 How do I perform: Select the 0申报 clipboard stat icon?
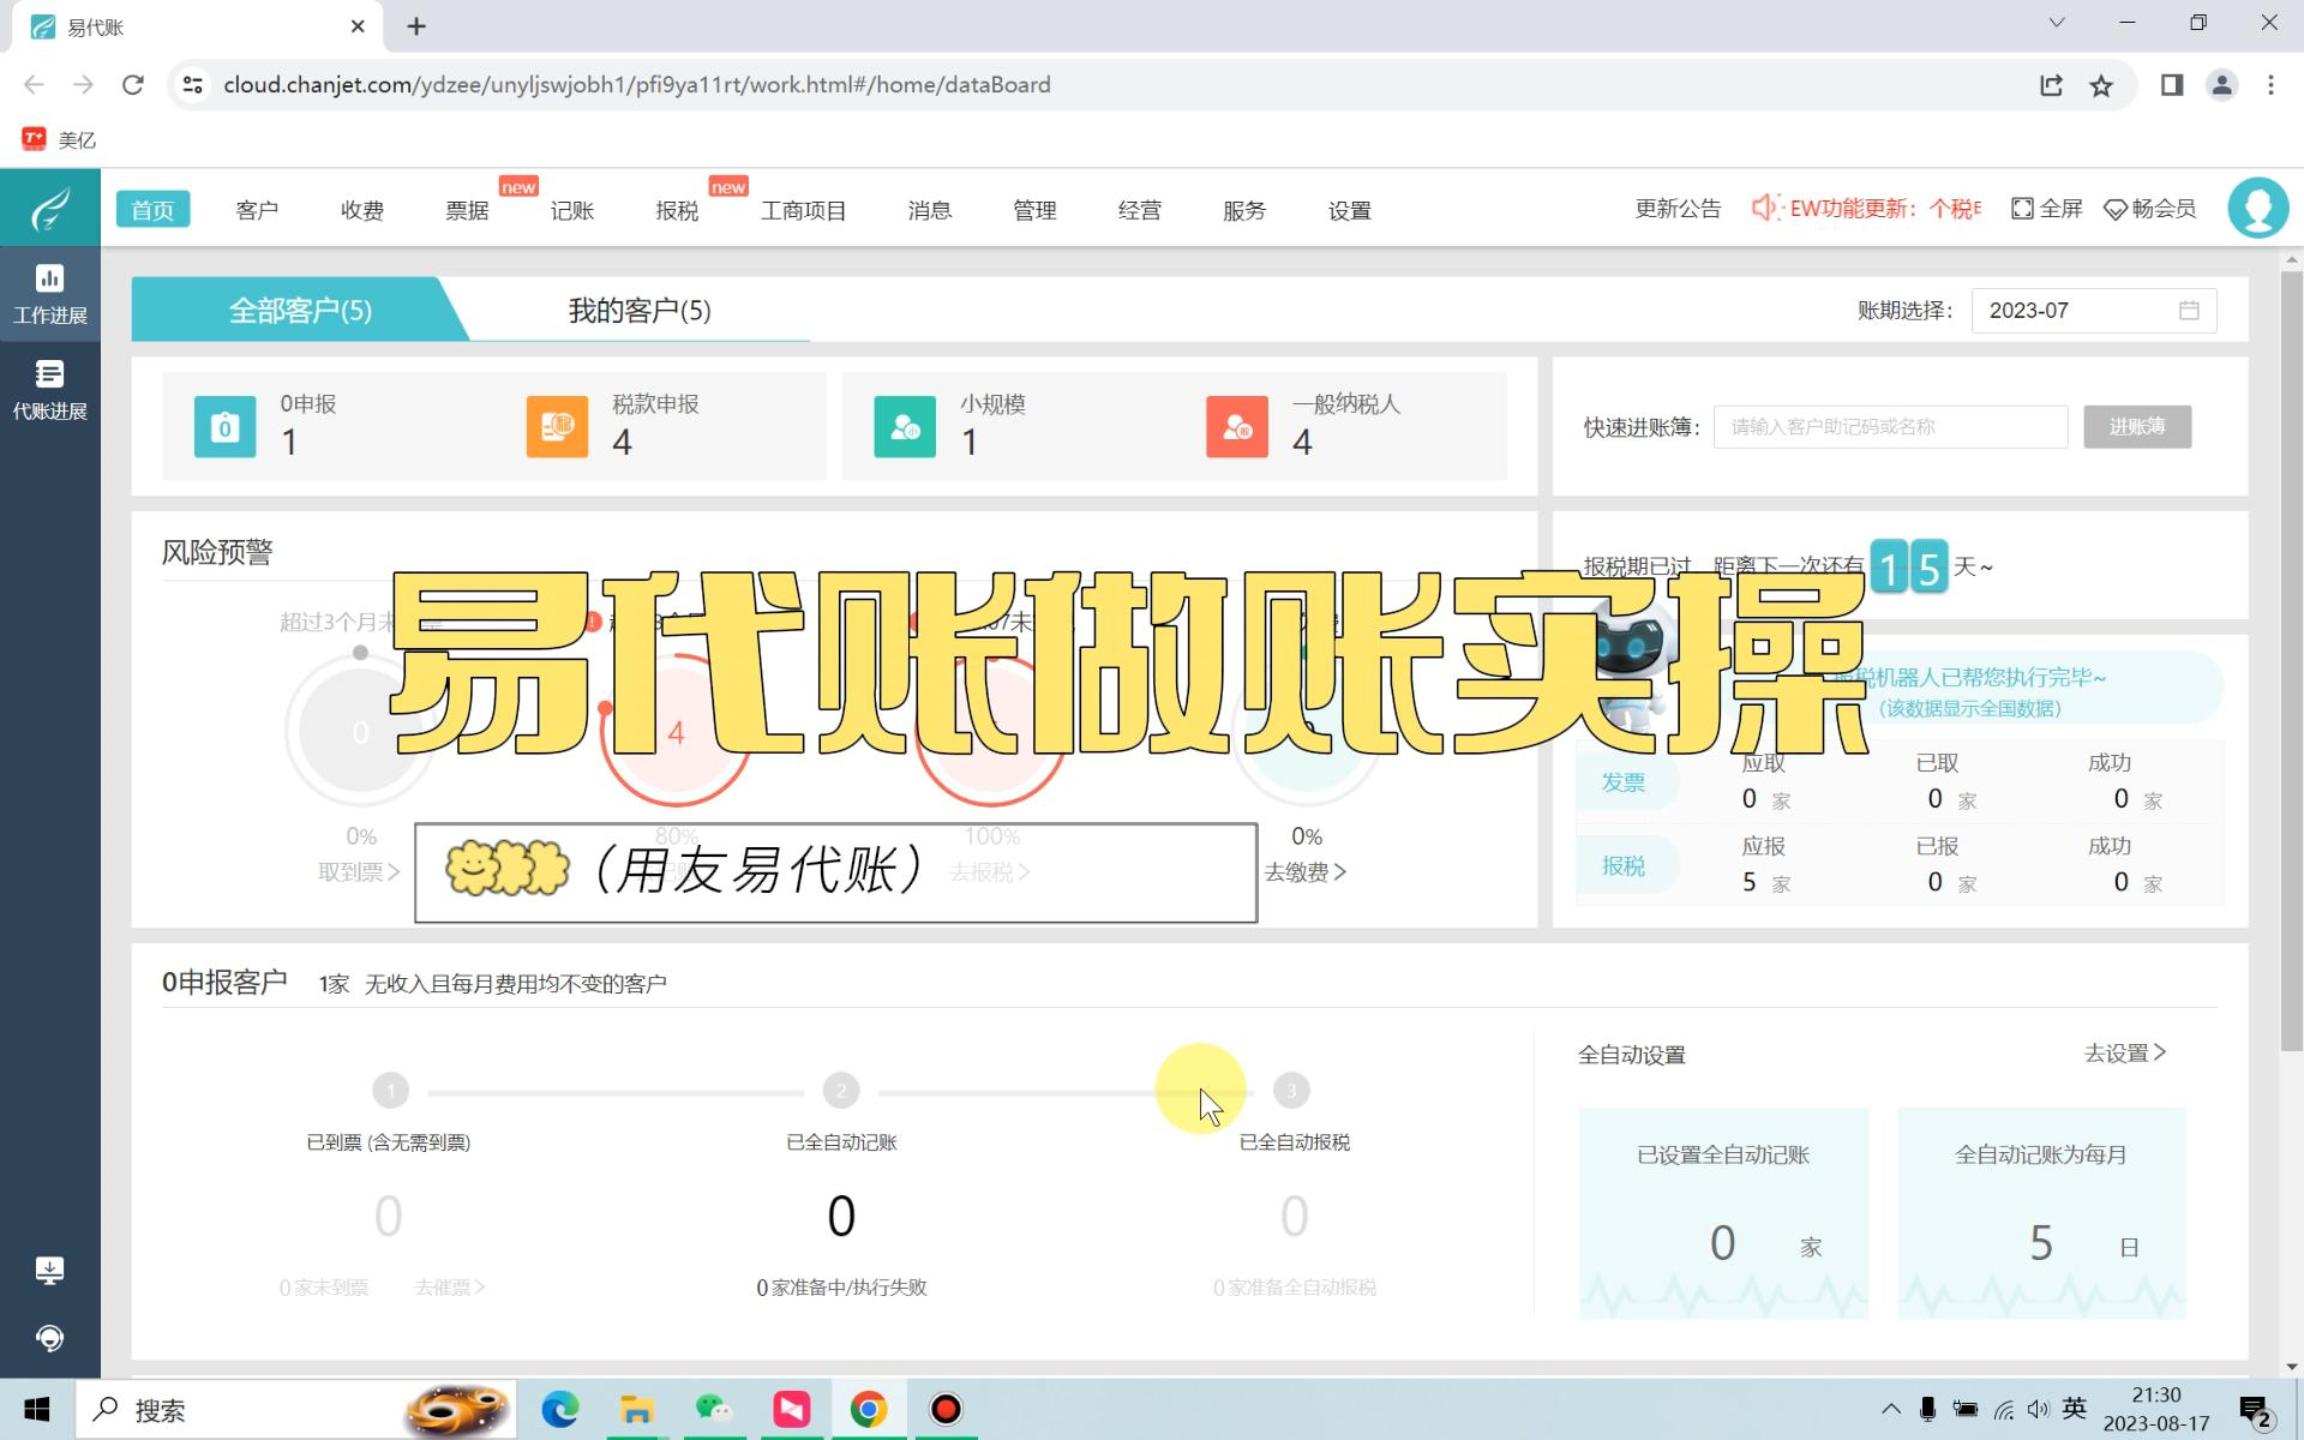point(224,427)
